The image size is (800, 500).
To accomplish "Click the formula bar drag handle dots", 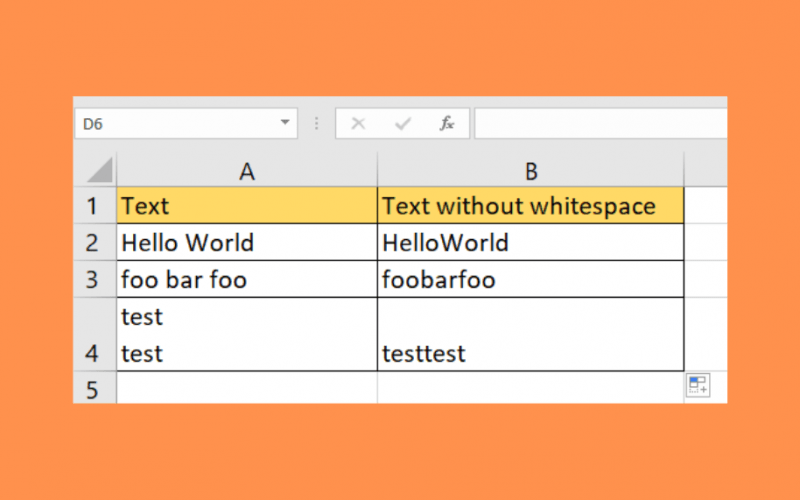I will tap(316, 123).
